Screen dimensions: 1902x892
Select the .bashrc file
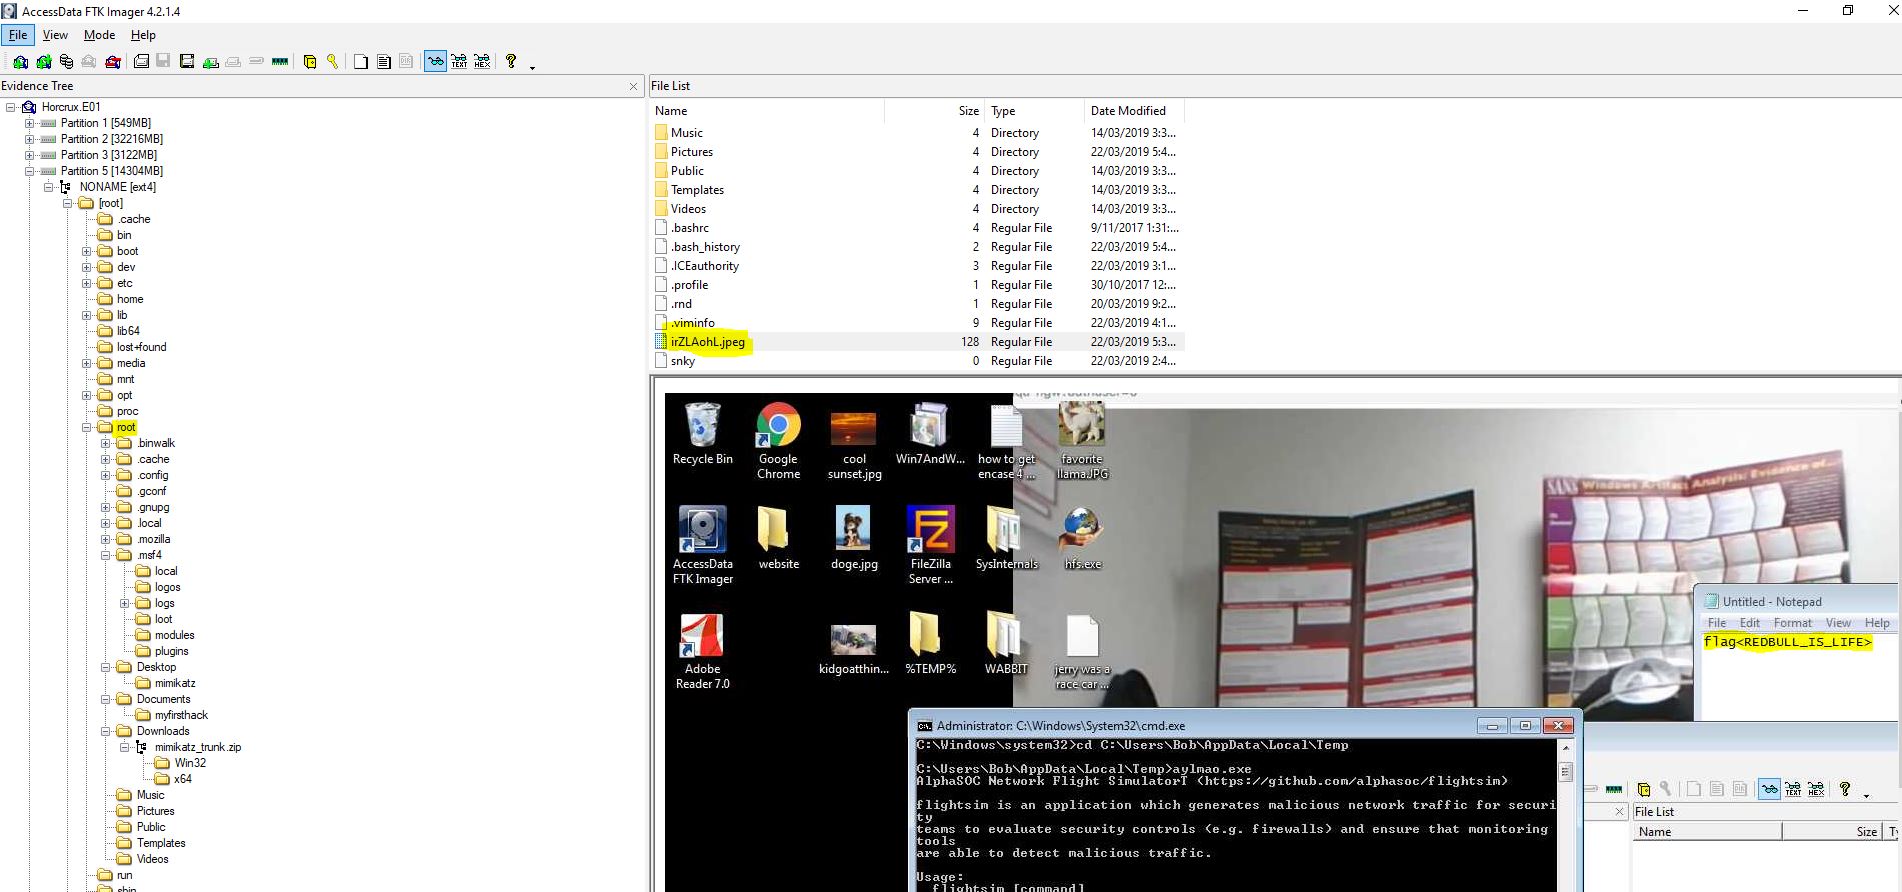[689, 228]
